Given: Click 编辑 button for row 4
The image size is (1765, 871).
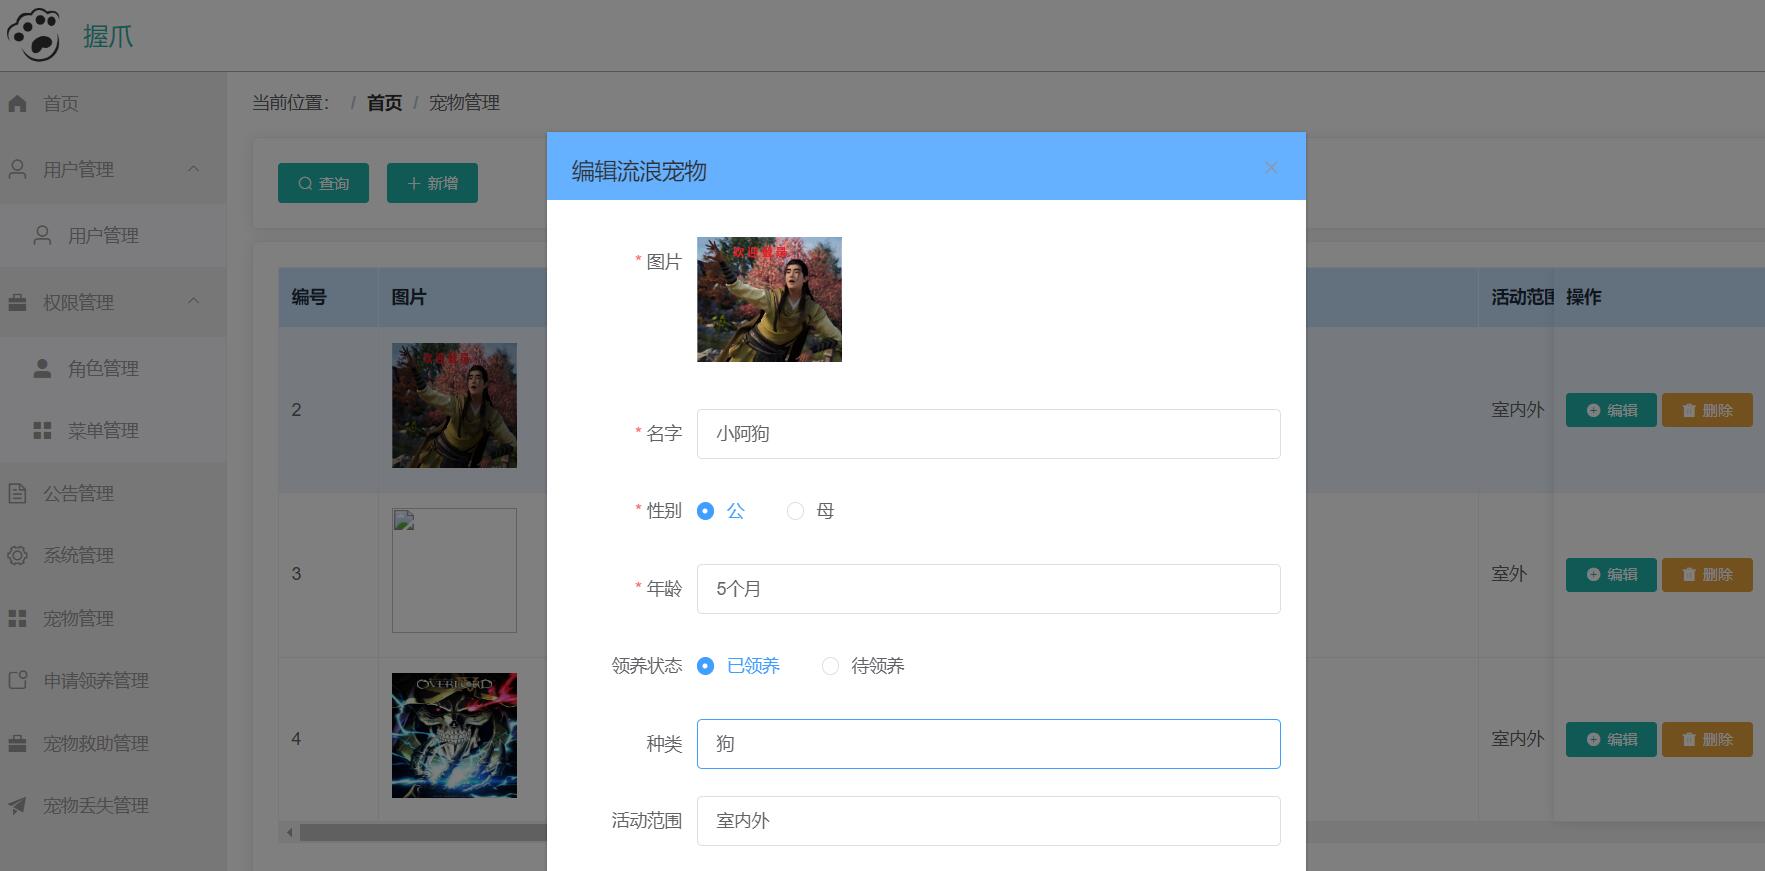Looking at the screenshot, I should tap(1611, 739).
